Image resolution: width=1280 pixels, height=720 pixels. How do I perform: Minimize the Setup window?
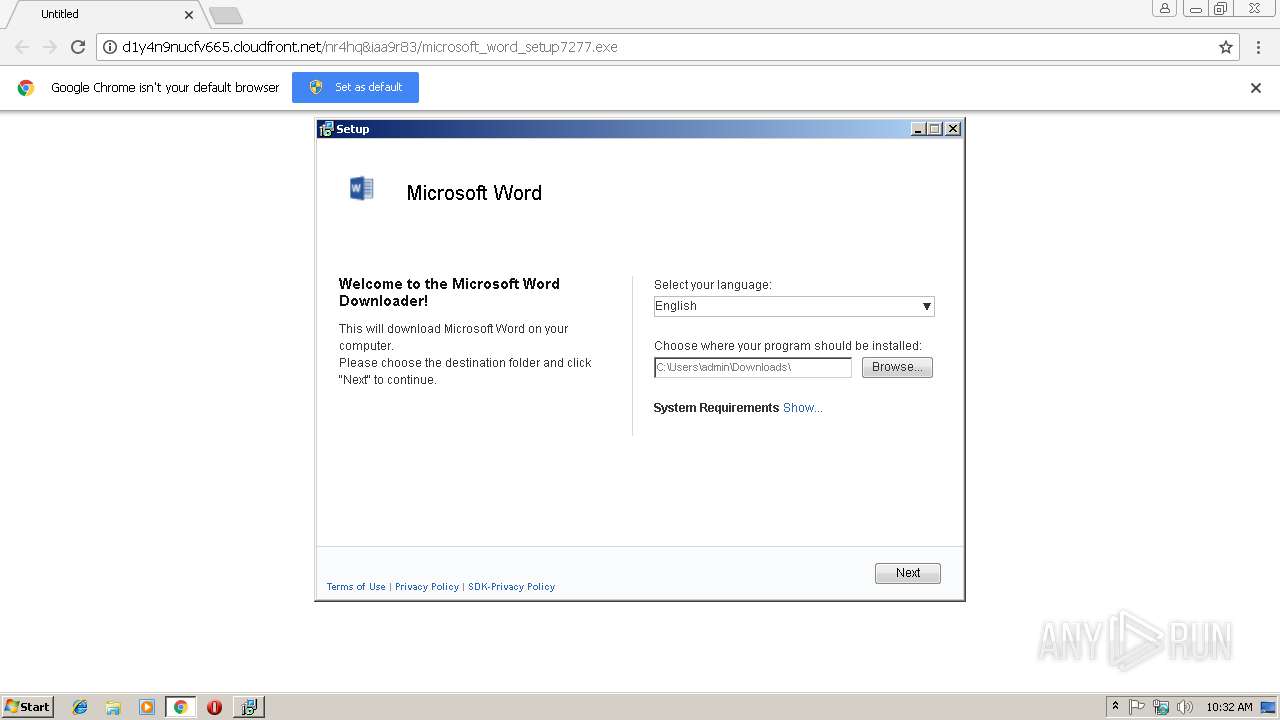(918, 129)
